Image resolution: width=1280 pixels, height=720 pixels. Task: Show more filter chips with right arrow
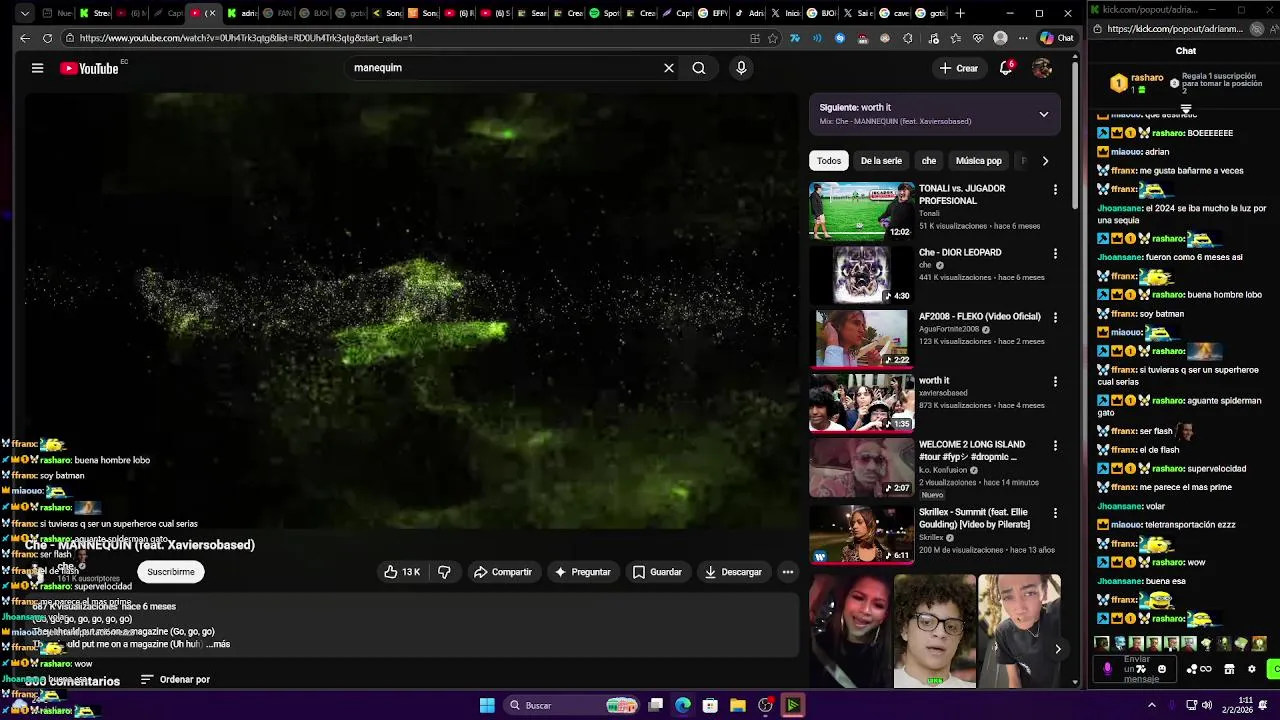coord(1045,161)
